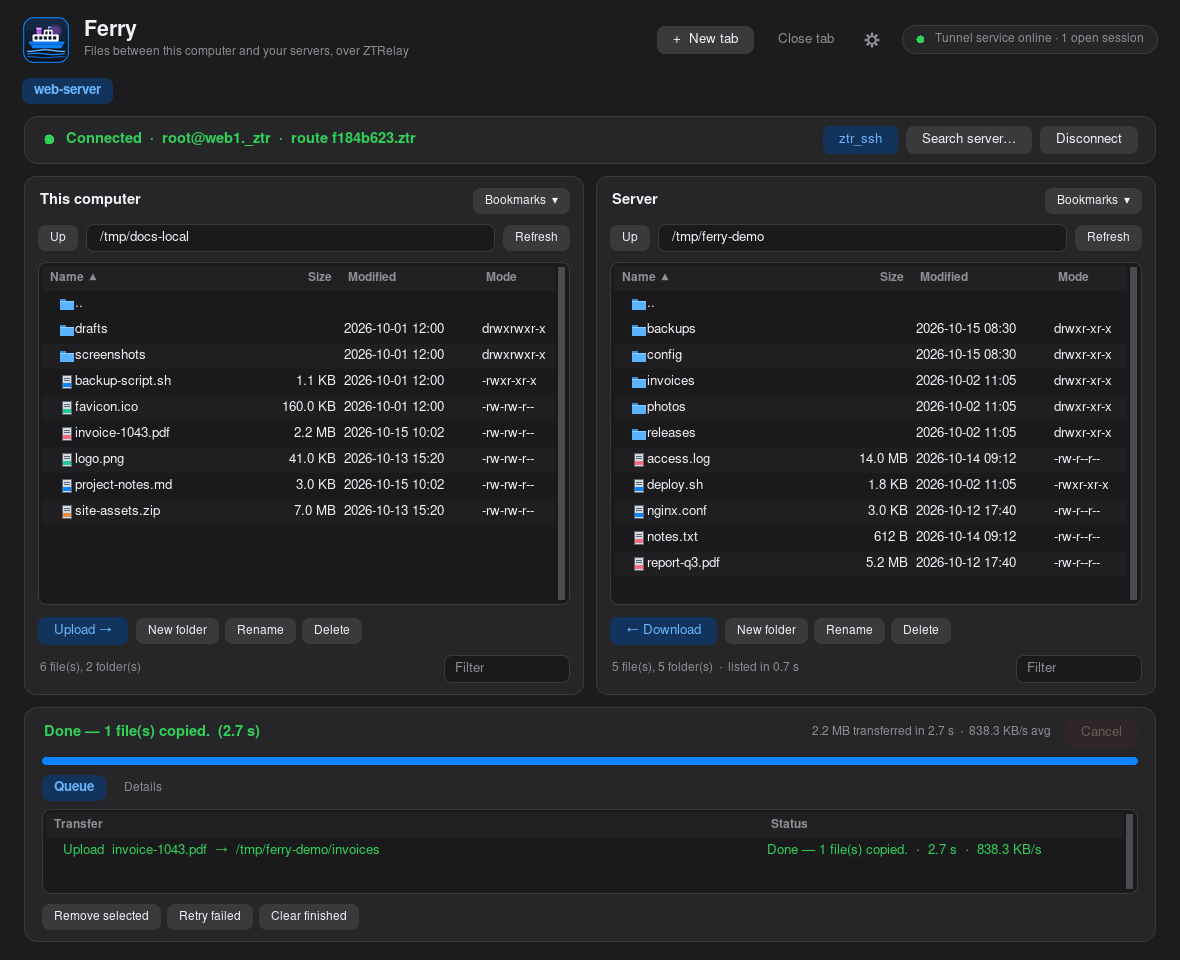Viewport: 1180px width, 960px height.
Task: Switch to the web-server session tab
Action: tap(68, 90)
